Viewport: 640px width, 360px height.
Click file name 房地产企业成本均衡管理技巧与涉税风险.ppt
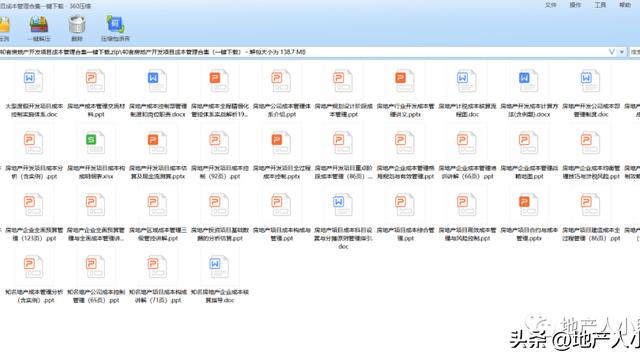click(591, 172)
